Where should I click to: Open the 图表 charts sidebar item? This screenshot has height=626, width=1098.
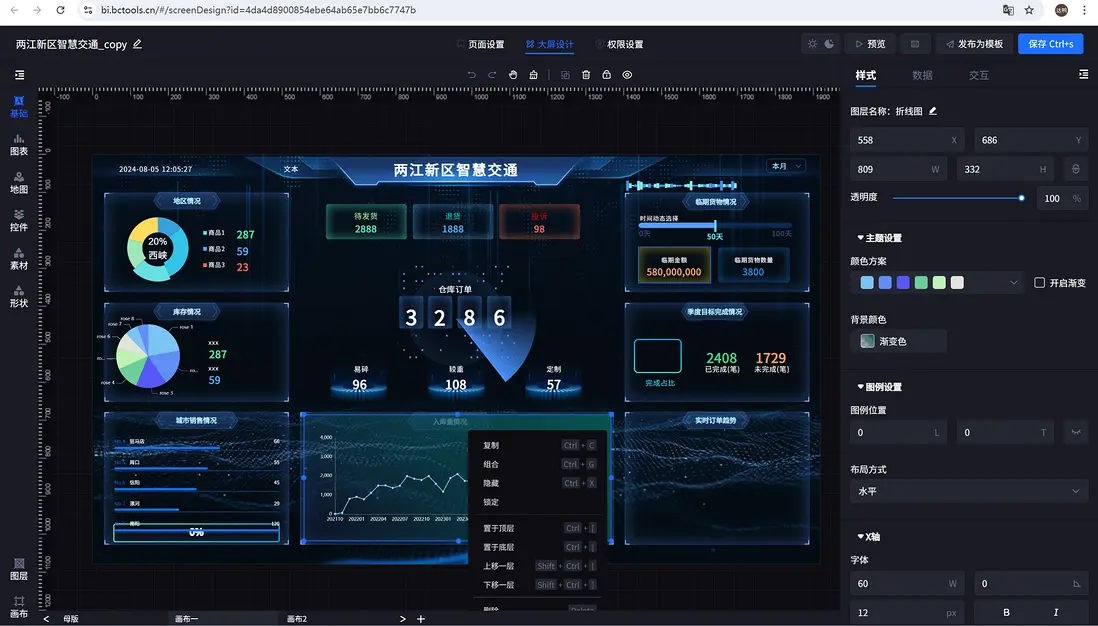[19, 145]
